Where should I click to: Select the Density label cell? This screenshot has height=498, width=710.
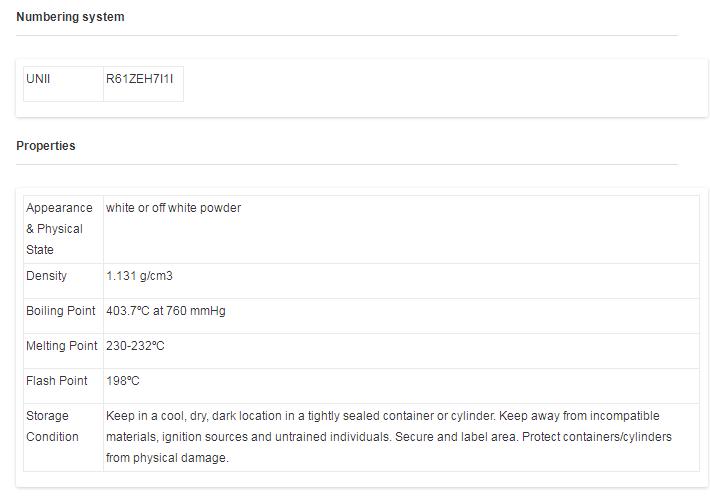coord(63,281)
